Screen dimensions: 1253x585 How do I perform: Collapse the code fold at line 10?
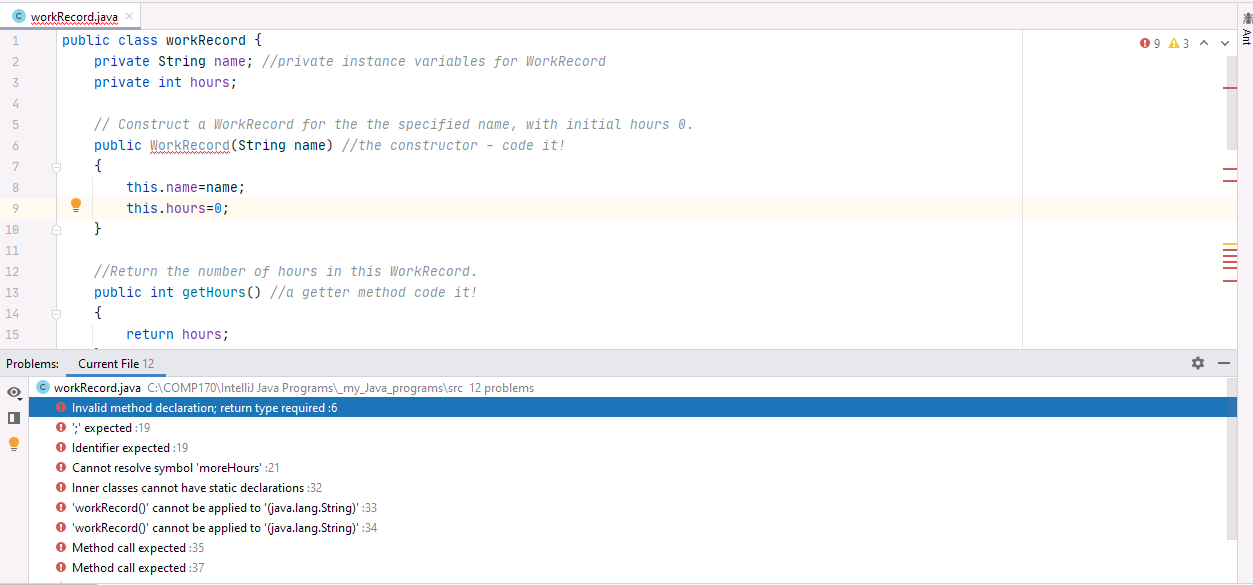55,229
